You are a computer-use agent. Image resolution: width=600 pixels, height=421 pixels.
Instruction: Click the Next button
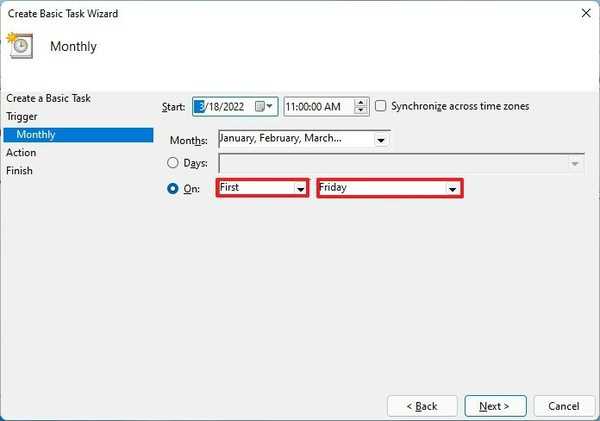point(494,406)
